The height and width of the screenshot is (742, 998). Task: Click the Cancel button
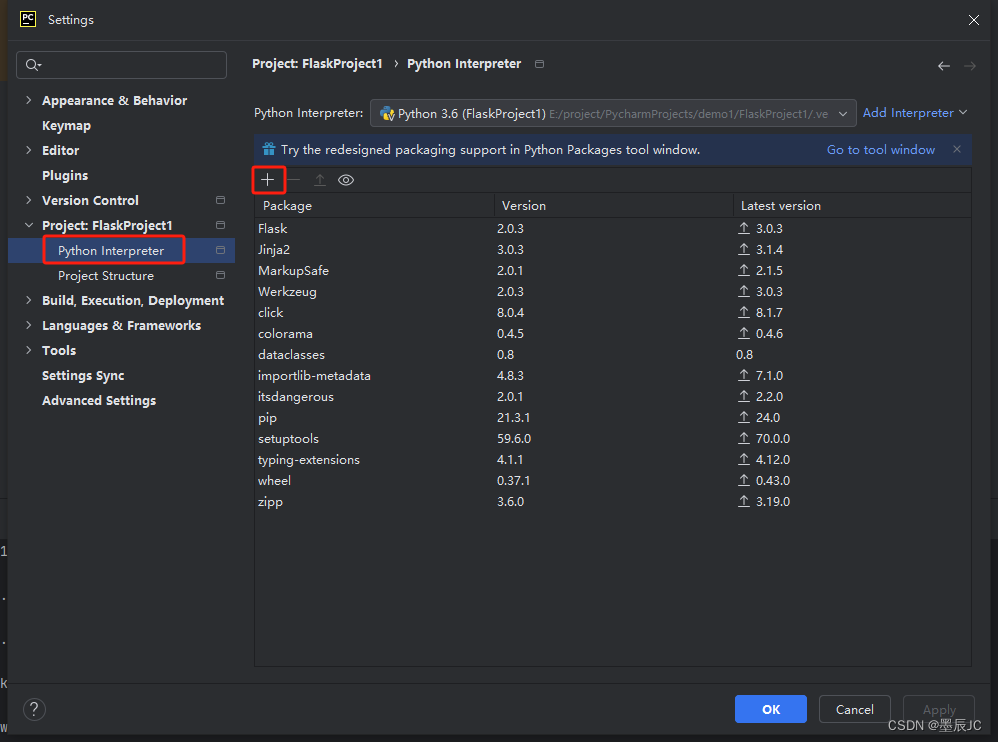tap(854, 709)
